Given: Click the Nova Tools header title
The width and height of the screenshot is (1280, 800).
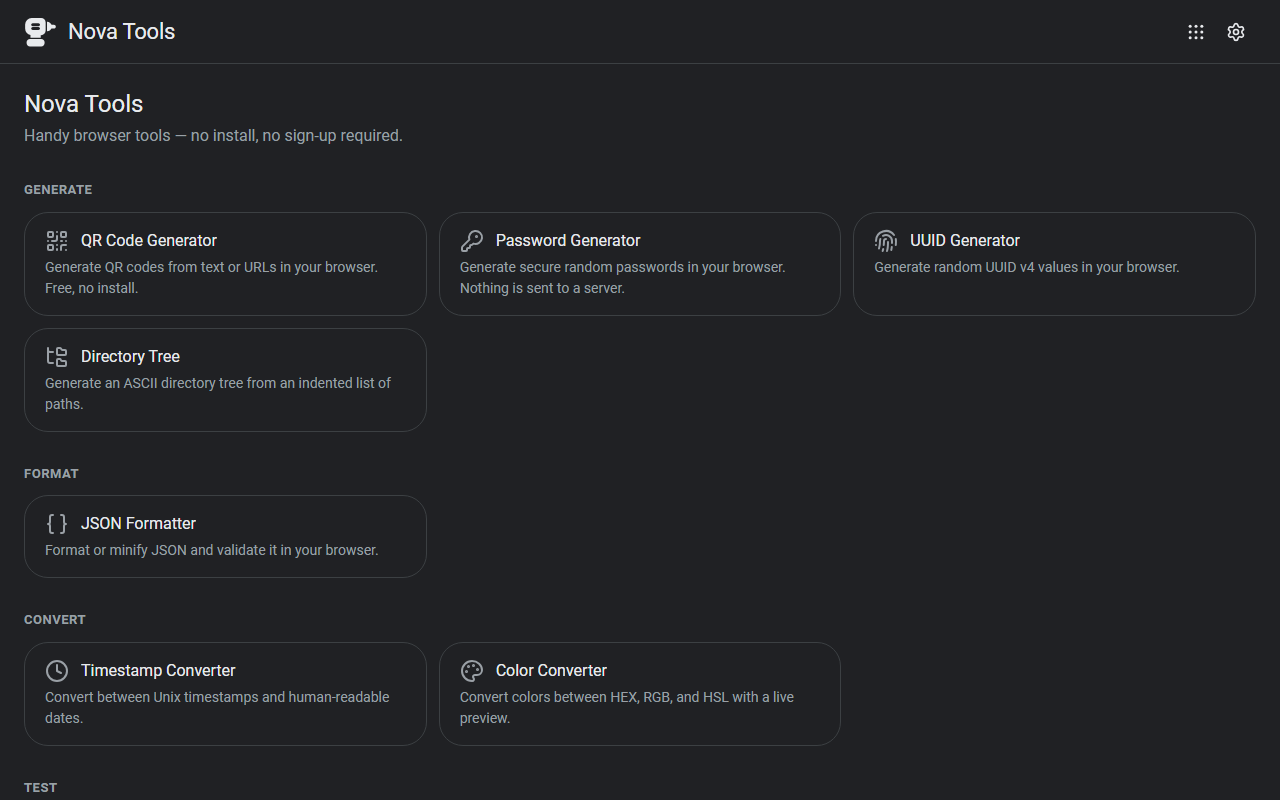Looking at the screenshot, I should [122, 32].
